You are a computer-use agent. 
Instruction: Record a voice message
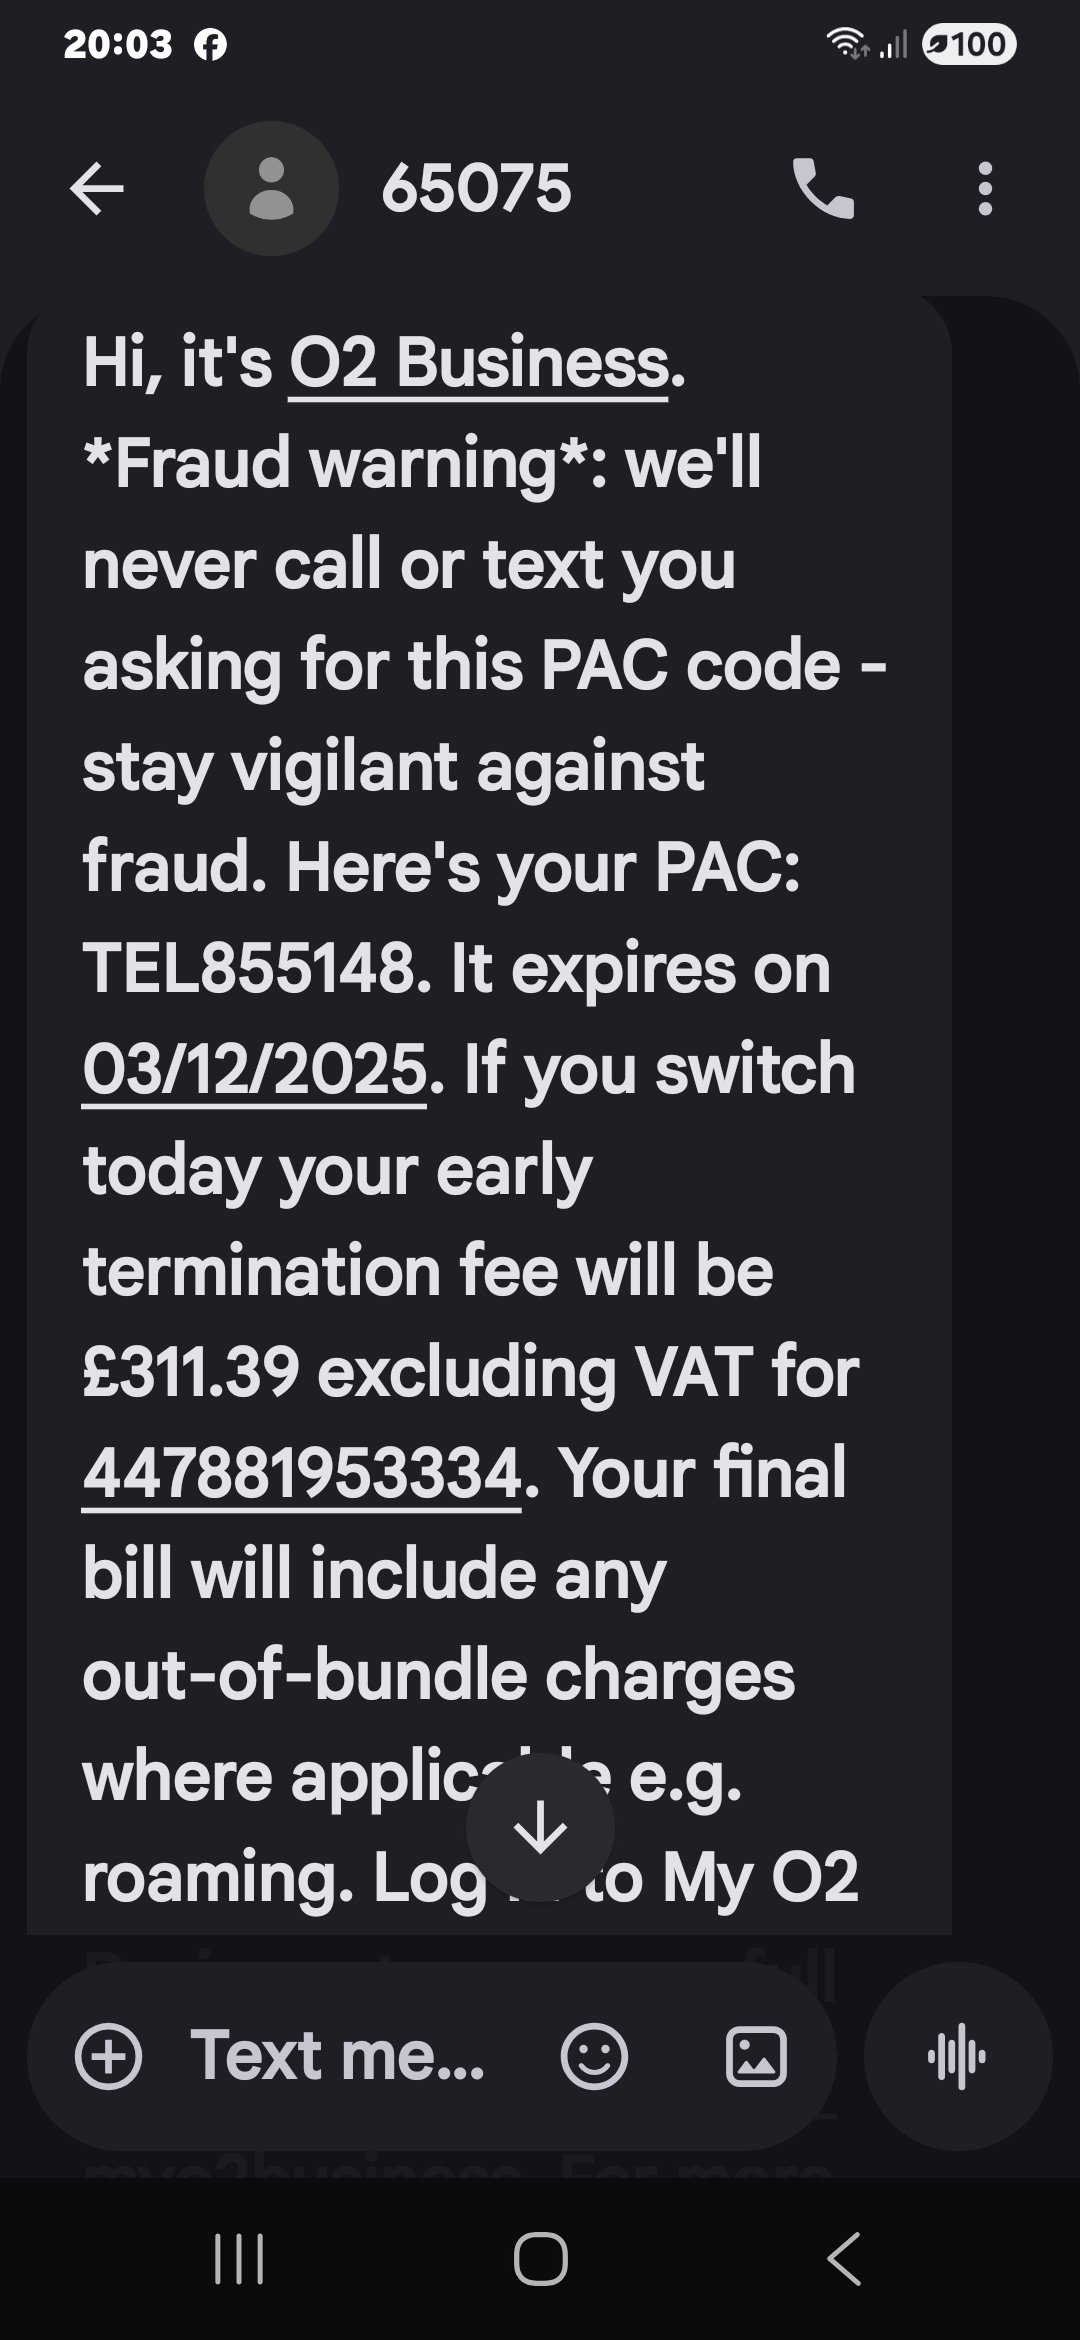point(957,2056)
